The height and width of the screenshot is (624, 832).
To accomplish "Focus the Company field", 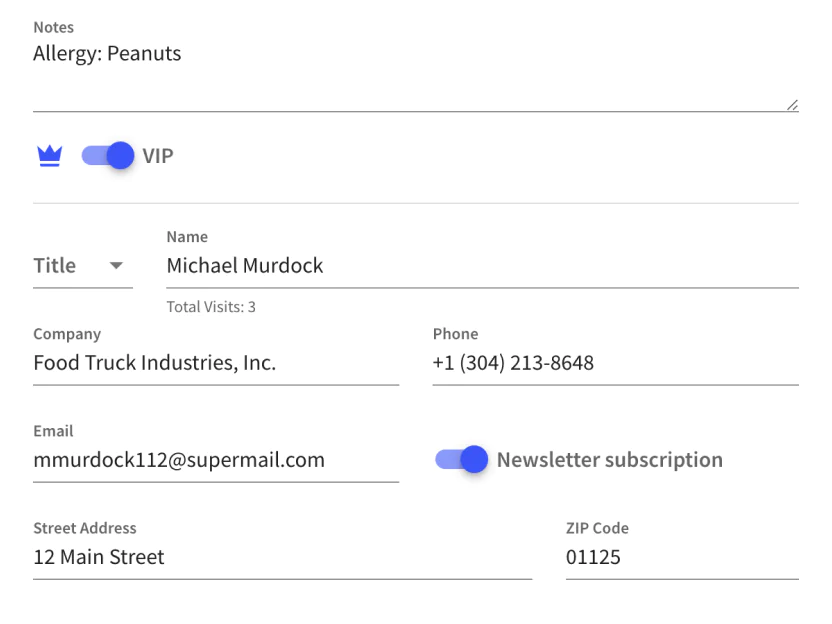I will (216, 363).
